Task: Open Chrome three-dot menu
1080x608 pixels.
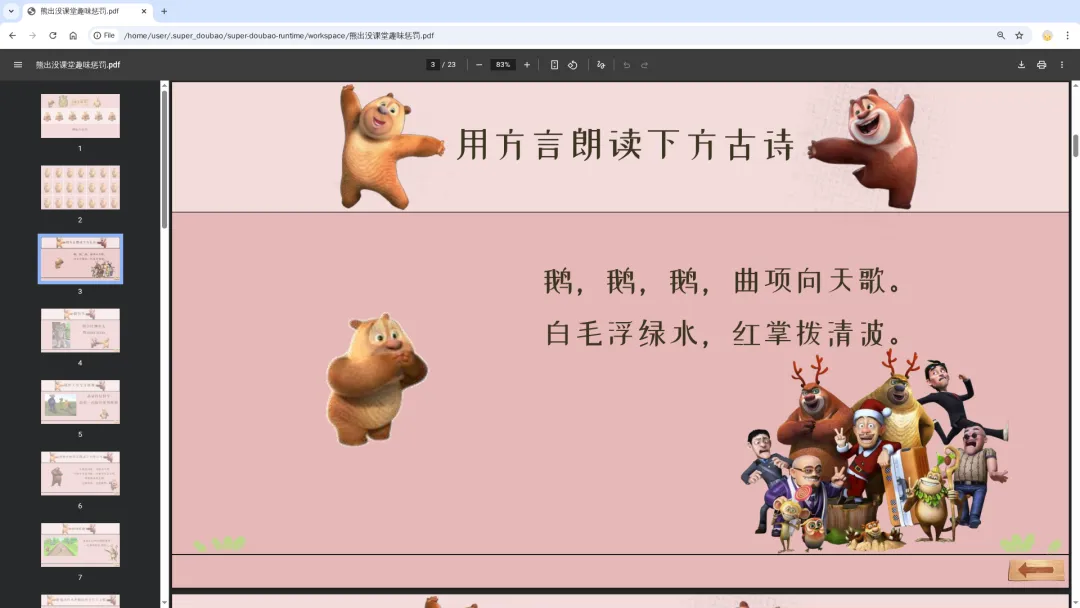Action: 1068,35
